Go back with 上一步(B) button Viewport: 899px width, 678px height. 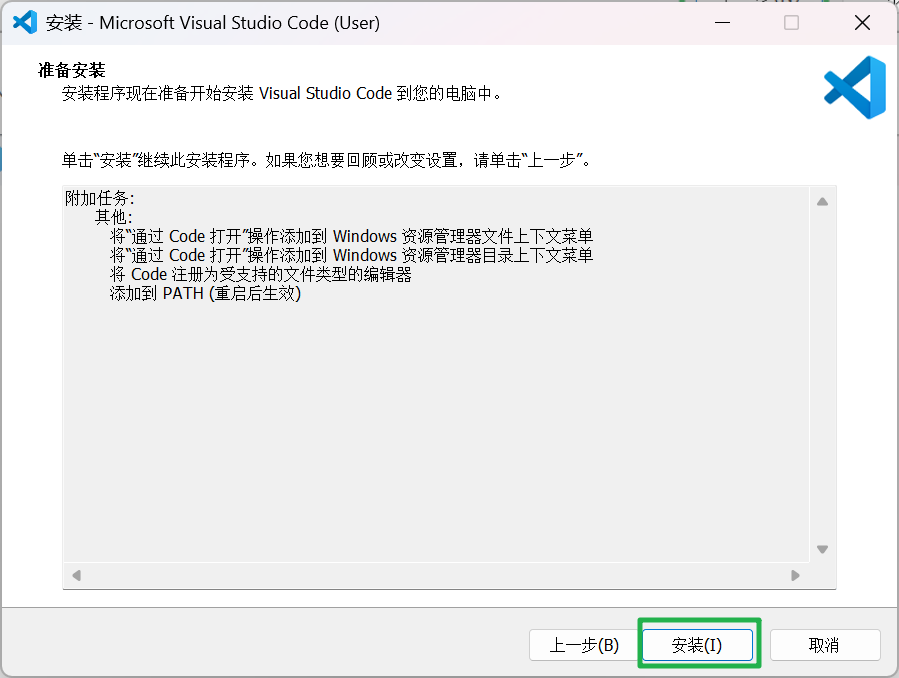pos(584,645)
